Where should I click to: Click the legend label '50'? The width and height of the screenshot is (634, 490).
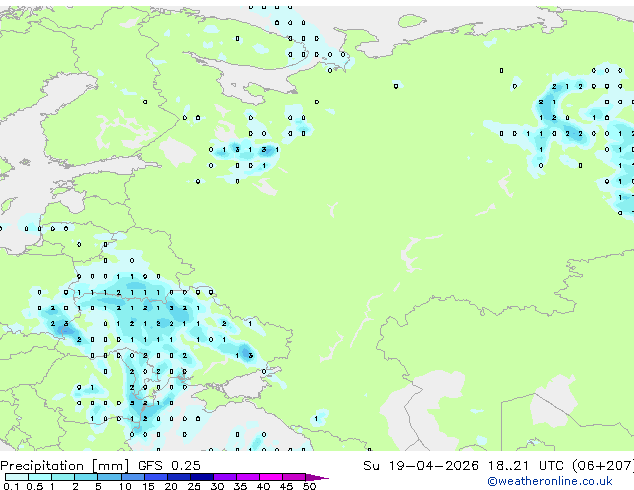(309, 486)
